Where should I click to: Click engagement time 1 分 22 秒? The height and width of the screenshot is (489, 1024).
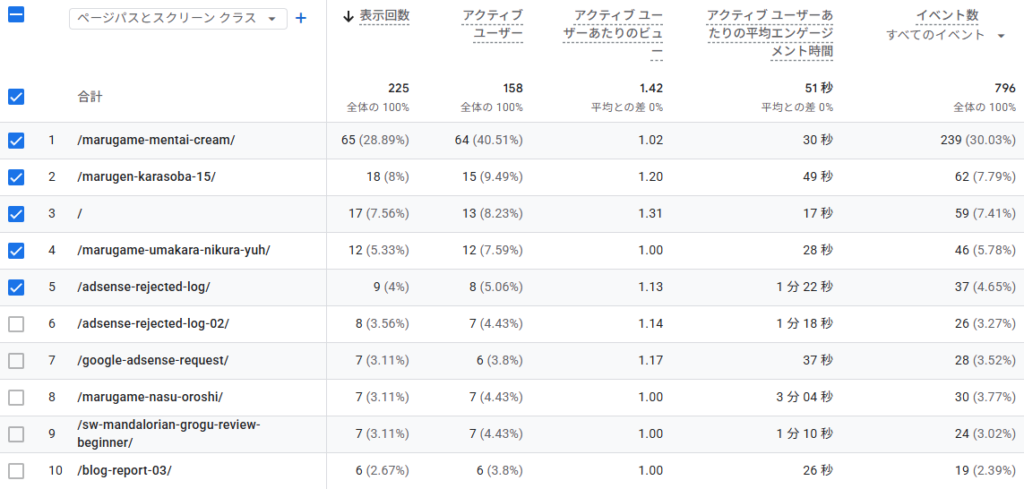pyautogui.click(x=803, y=287)
